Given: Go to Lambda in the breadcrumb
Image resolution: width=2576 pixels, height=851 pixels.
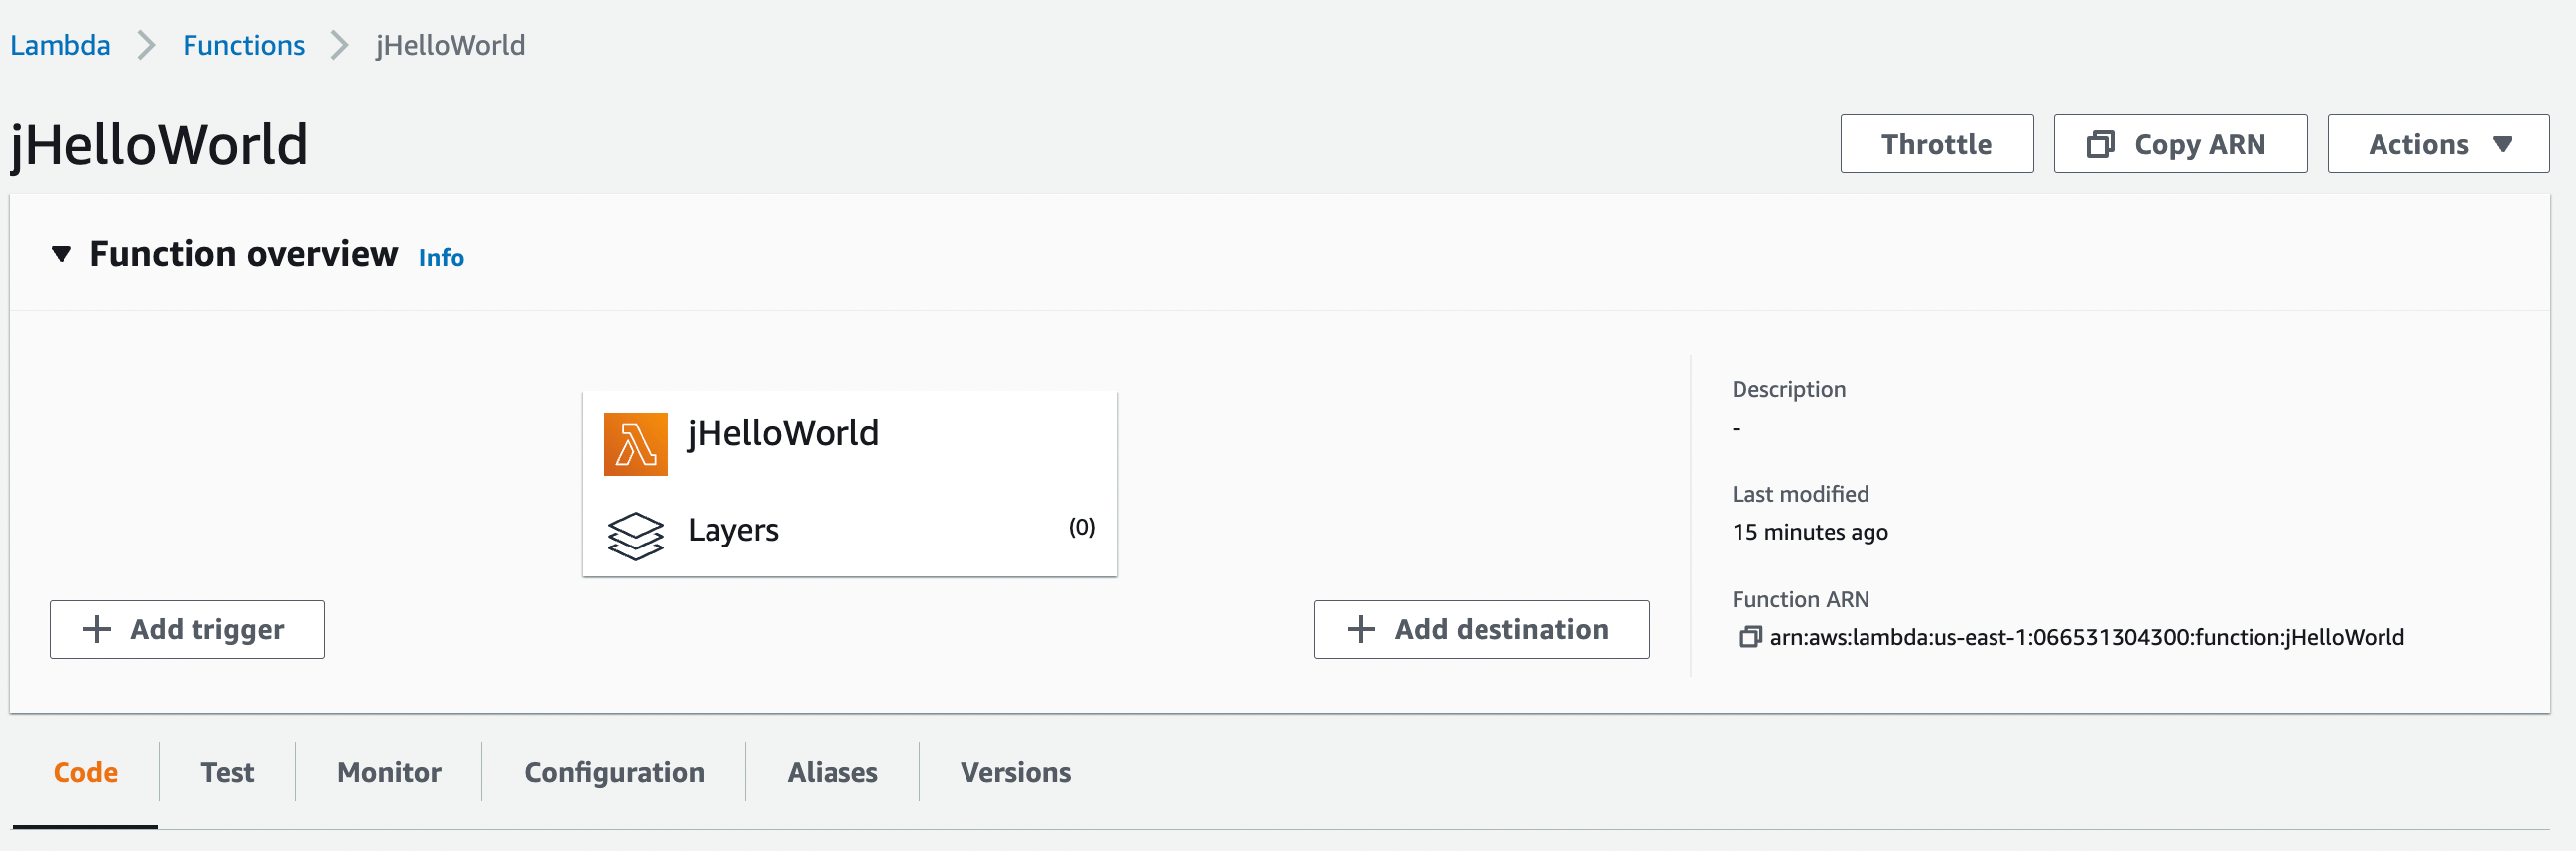Looking at the screenshot, I should click(60, 45).
